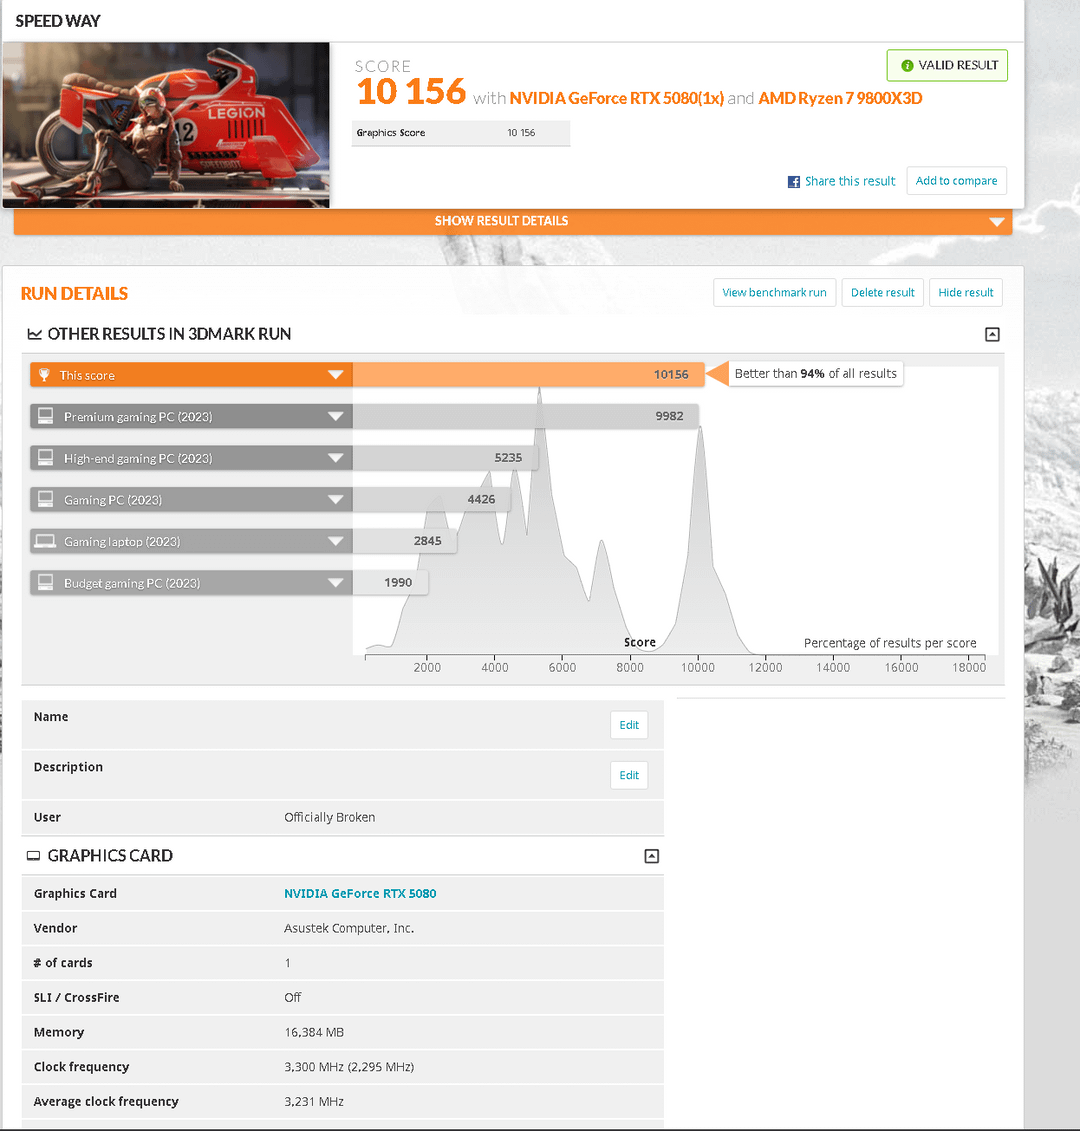The height and width of the screenshot is (1131, 1080).
Task: Expand Gaming PC (2023) dropdown arrow
Action: 335,499
